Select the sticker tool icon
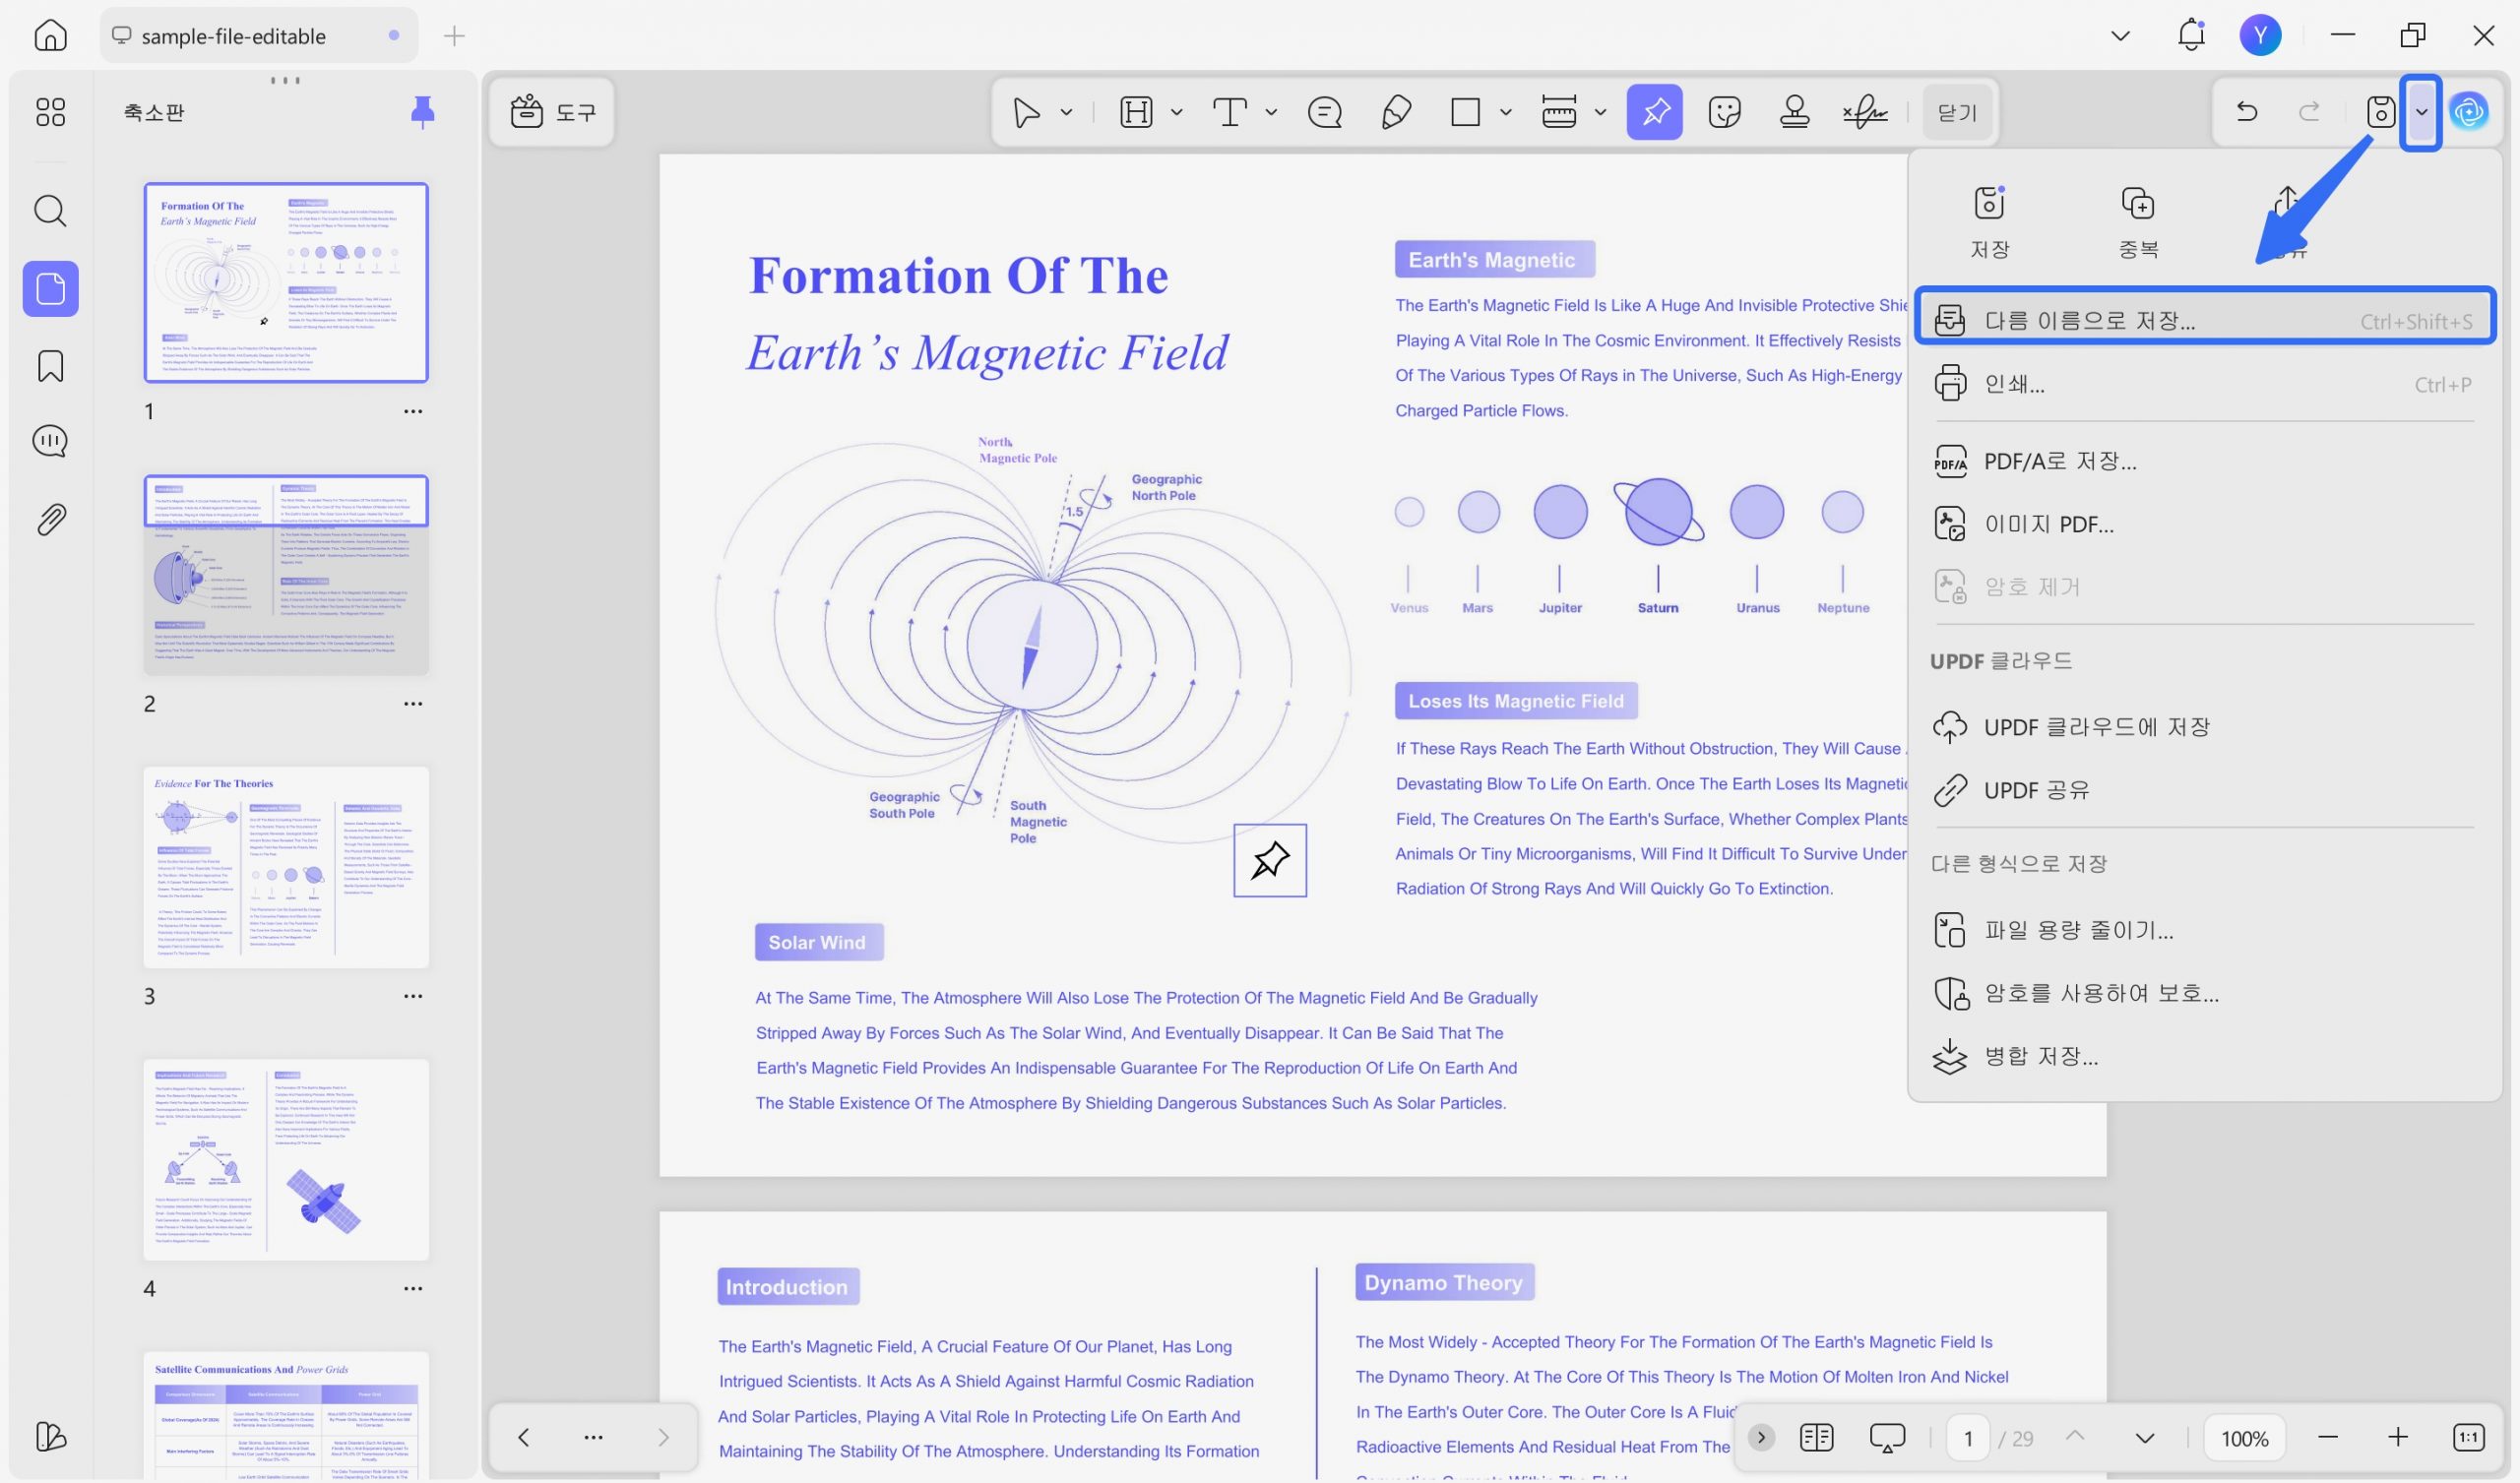Image resolution: width=2520 pixels, height=1483 pixels. coord(1725,112)
